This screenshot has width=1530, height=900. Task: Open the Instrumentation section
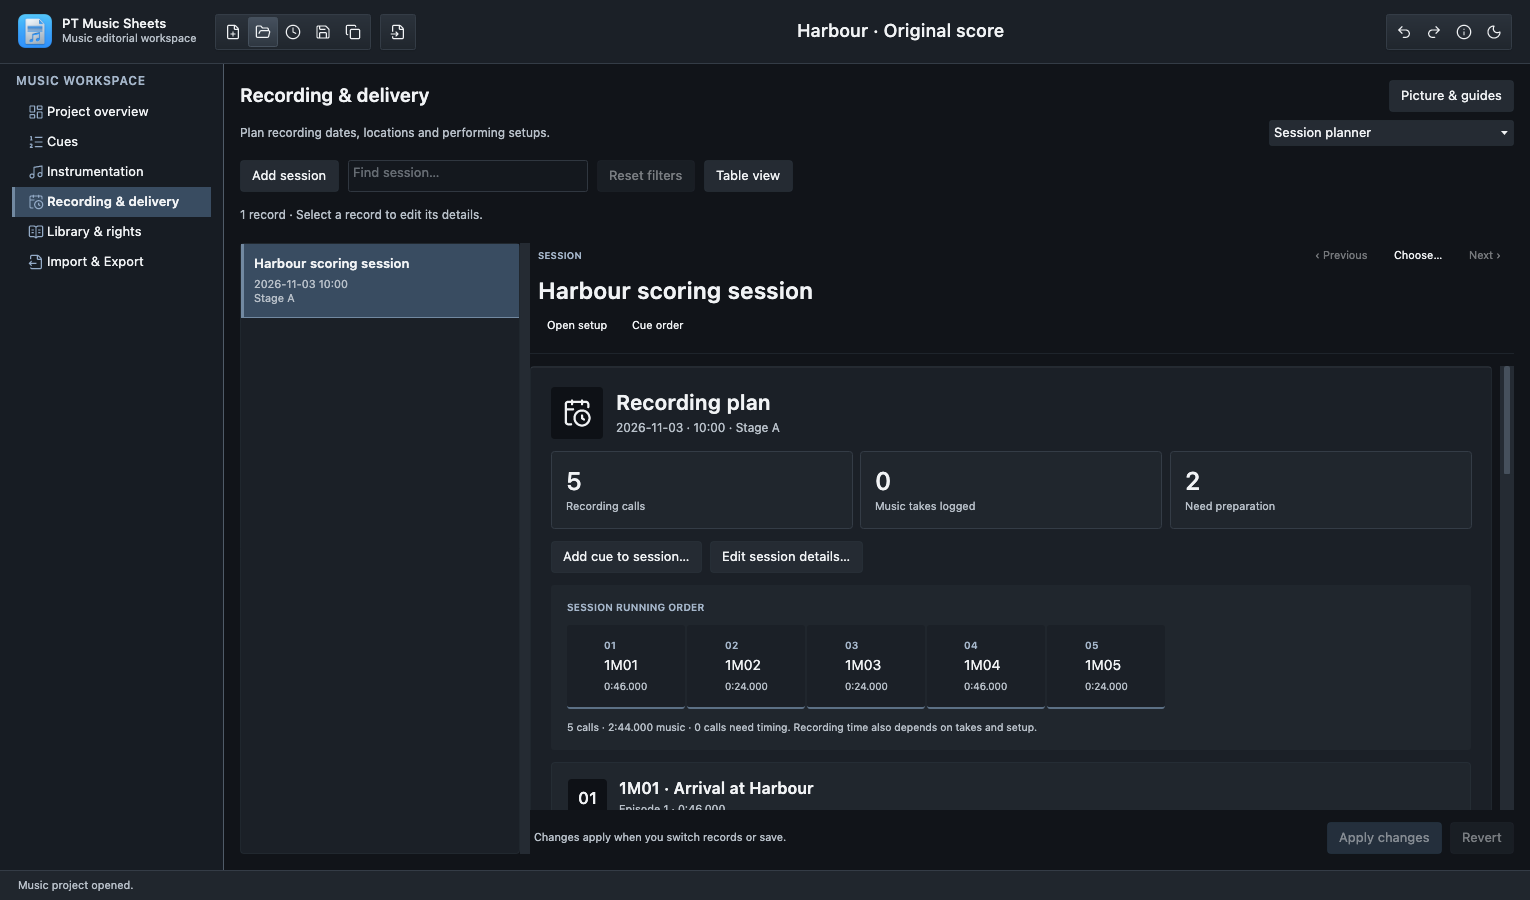point(111,172)
